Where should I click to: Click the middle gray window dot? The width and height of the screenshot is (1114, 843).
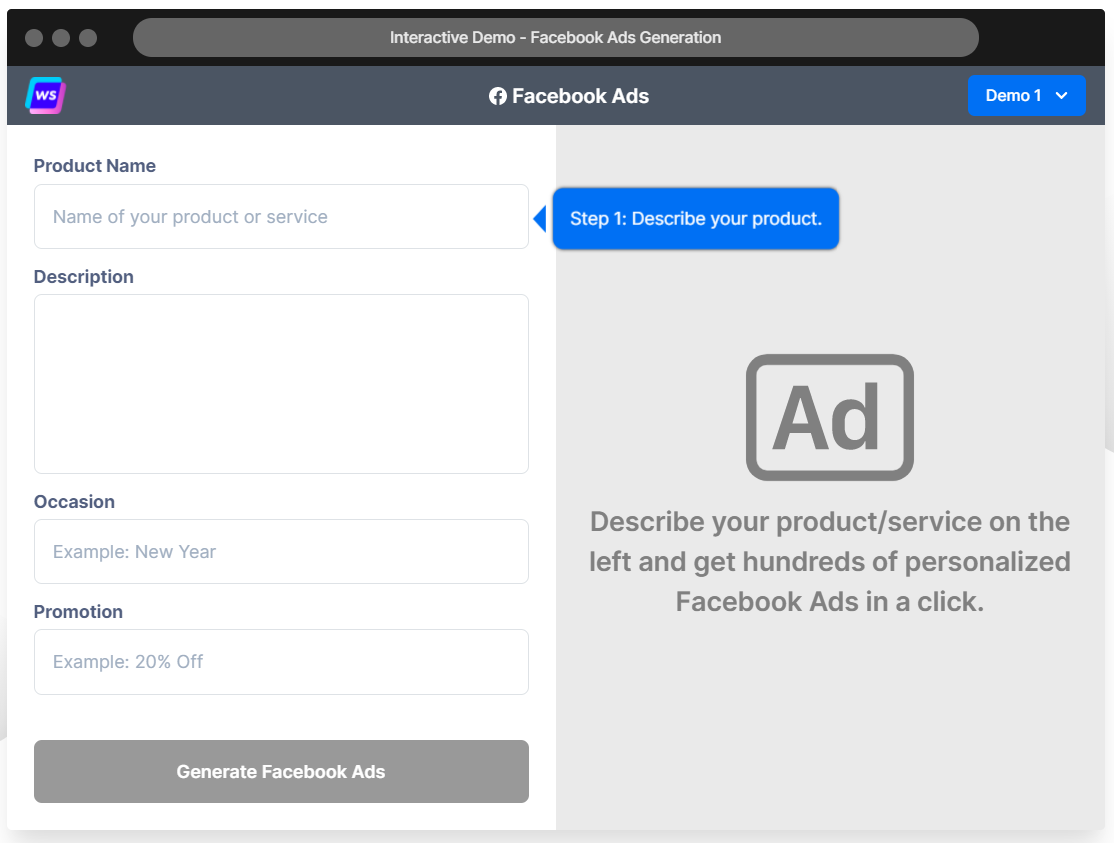pyautogui.click(x=61, y=38)
